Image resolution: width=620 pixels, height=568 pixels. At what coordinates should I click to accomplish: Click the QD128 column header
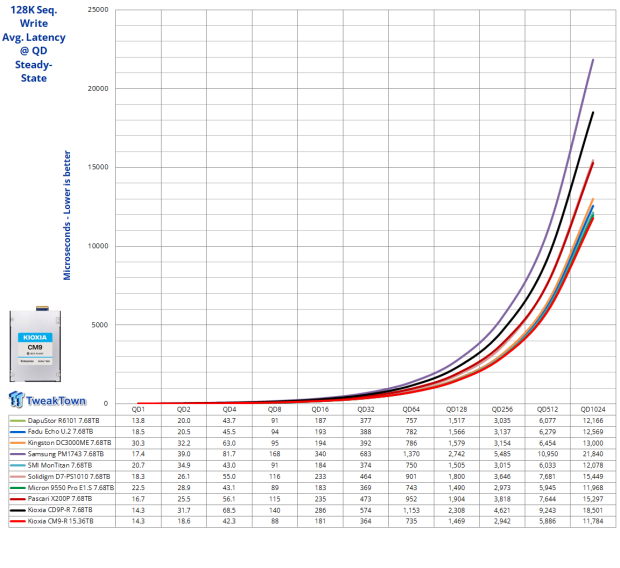pos(457,409)
